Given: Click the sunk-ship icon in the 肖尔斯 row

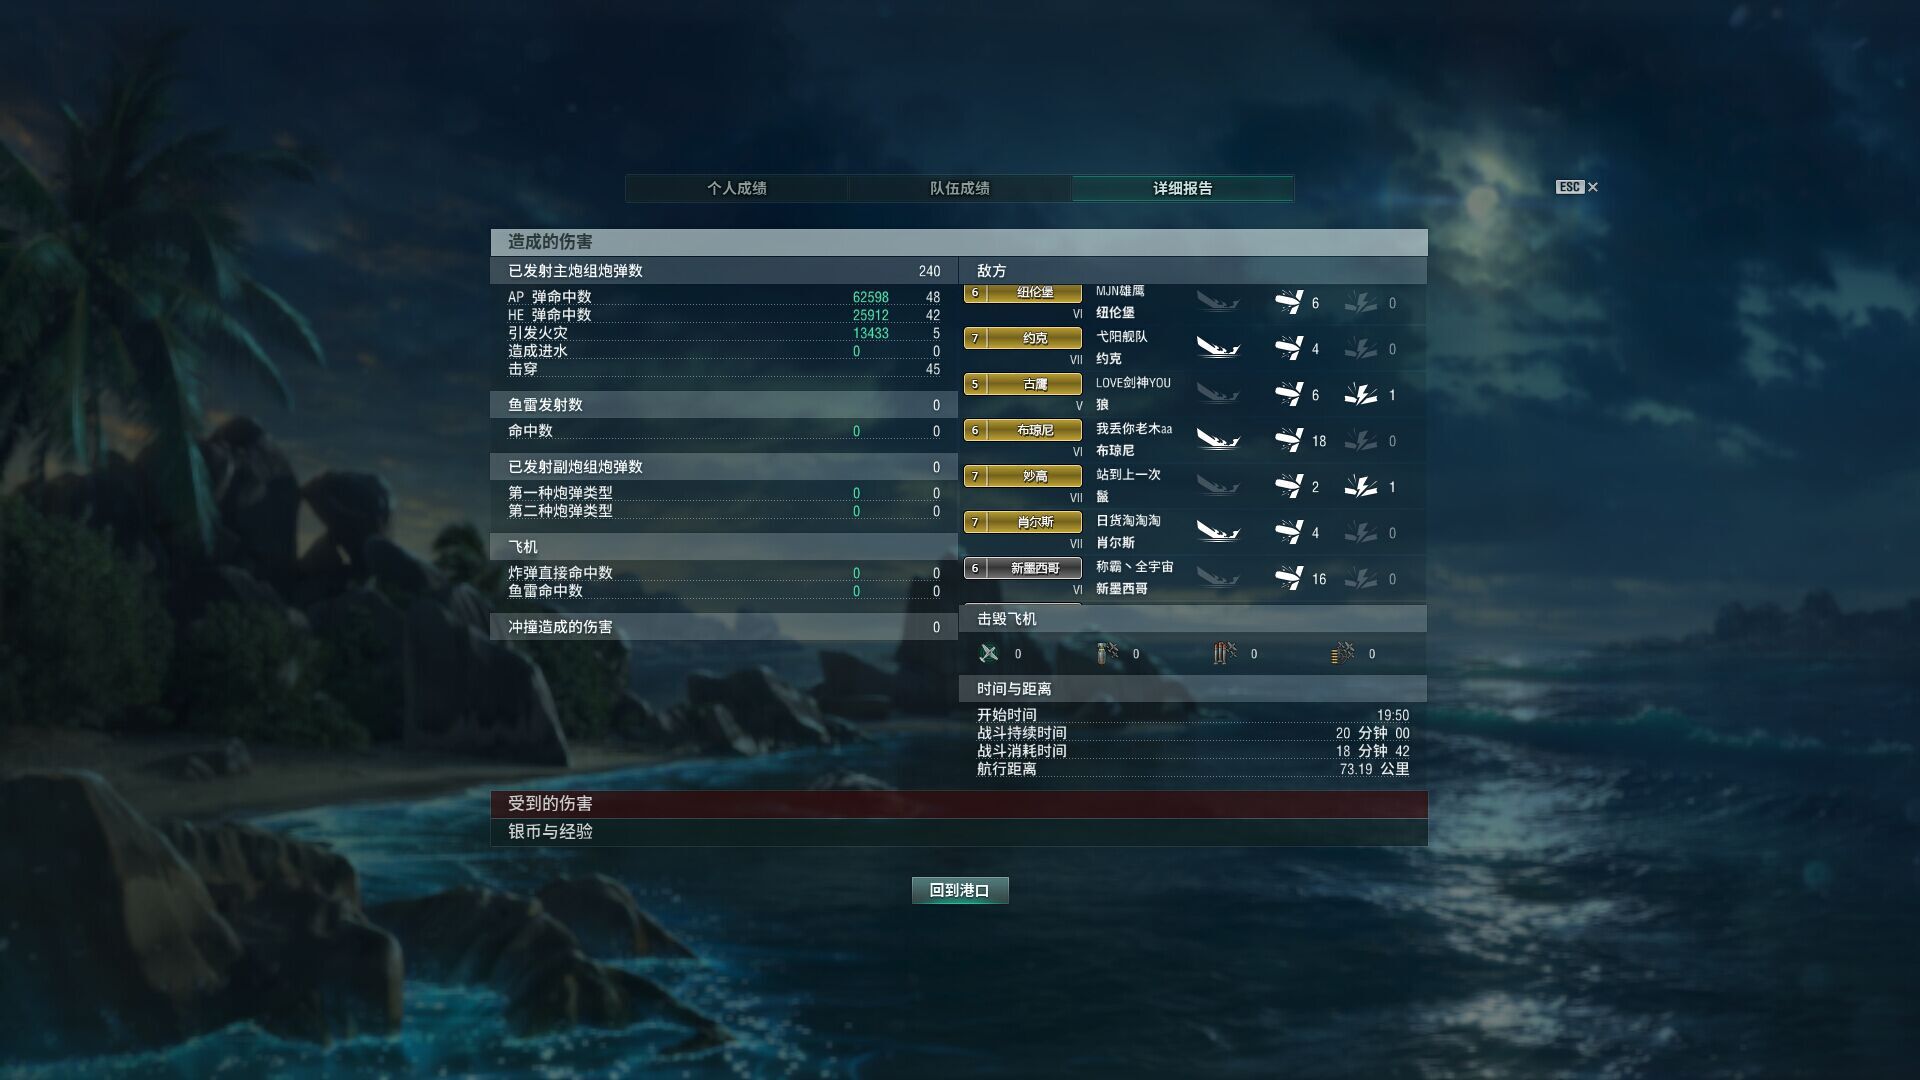Looking at the screenshot, I should [1218, 532].
